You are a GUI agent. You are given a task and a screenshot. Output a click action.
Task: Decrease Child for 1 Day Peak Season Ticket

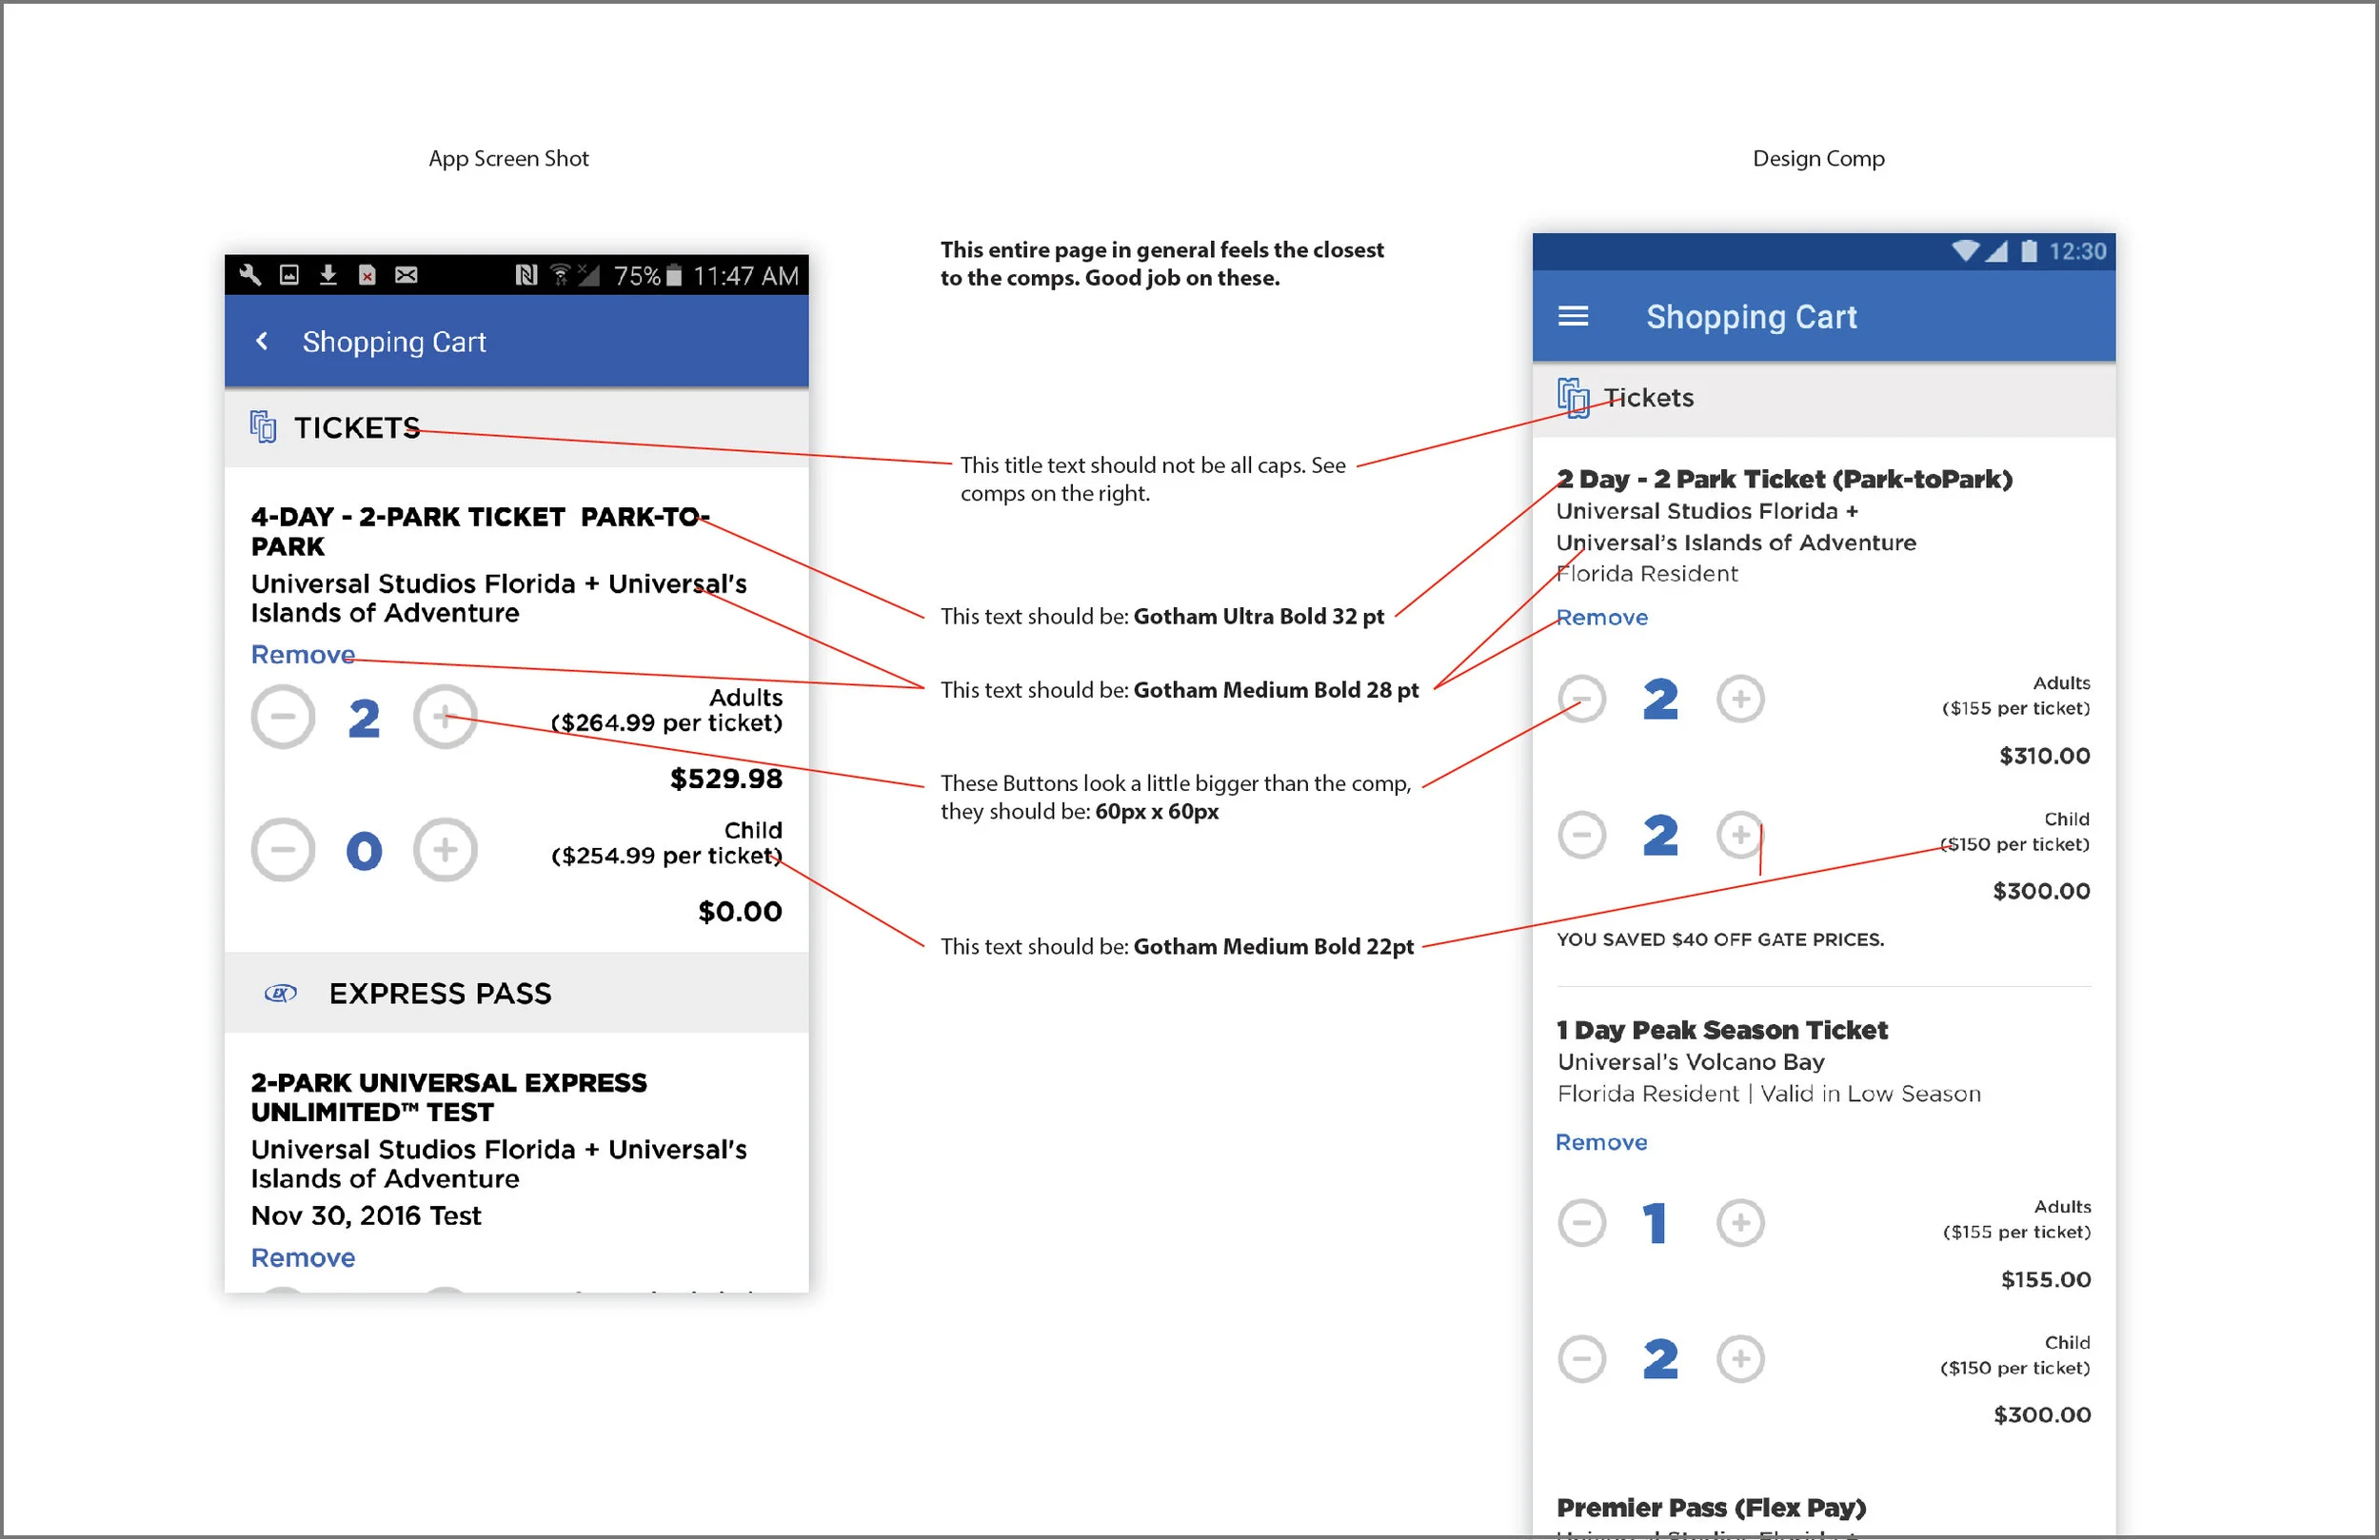point(1582,1359)
